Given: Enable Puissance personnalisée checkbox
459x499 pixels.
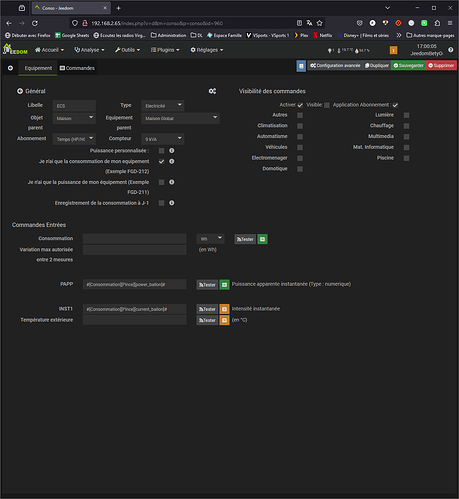Looking at the screenshot, I should (162, 151).
